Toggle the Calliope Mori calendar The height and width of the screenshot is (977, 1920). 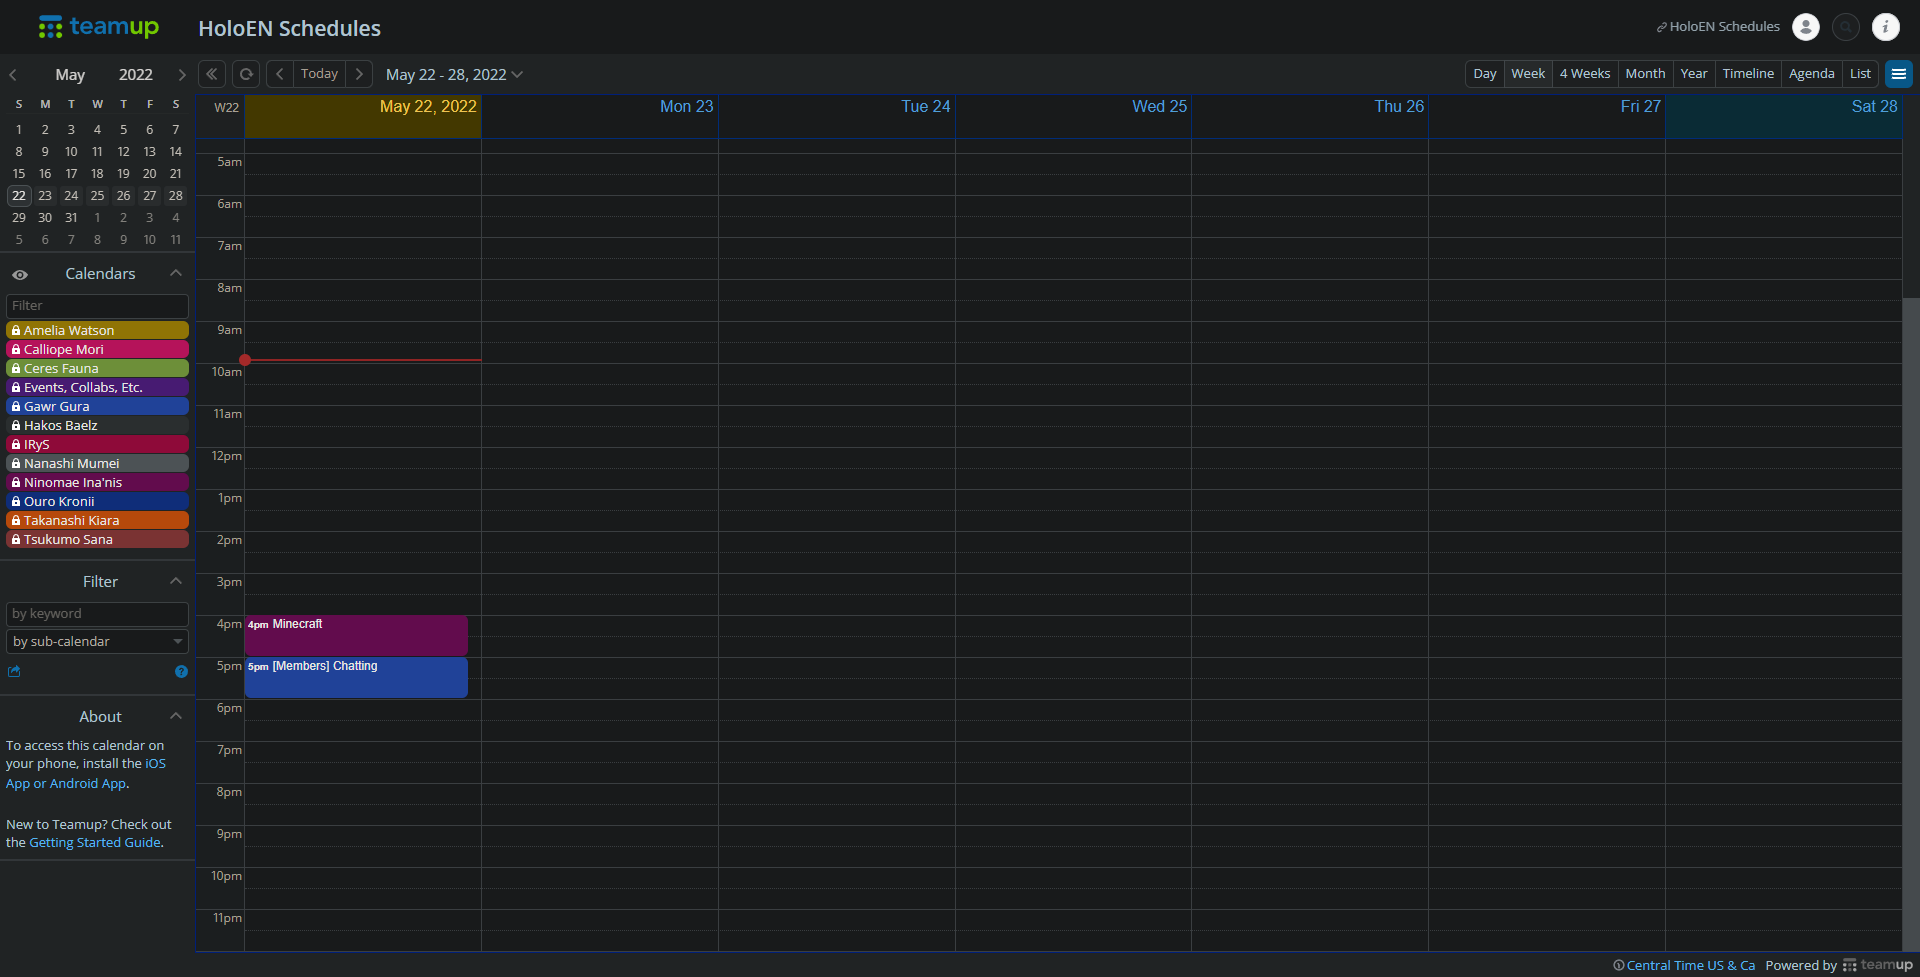(97, 349)
